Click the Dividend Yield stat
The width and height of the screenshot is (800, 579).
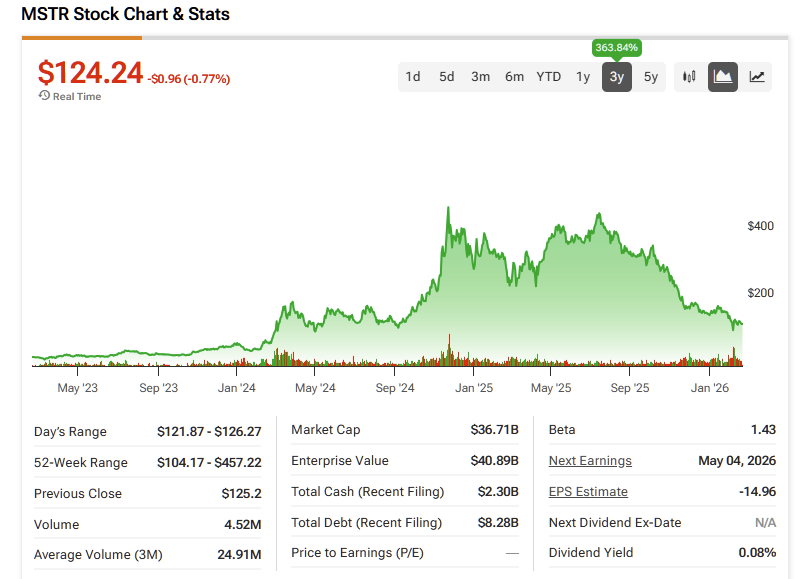591,552
